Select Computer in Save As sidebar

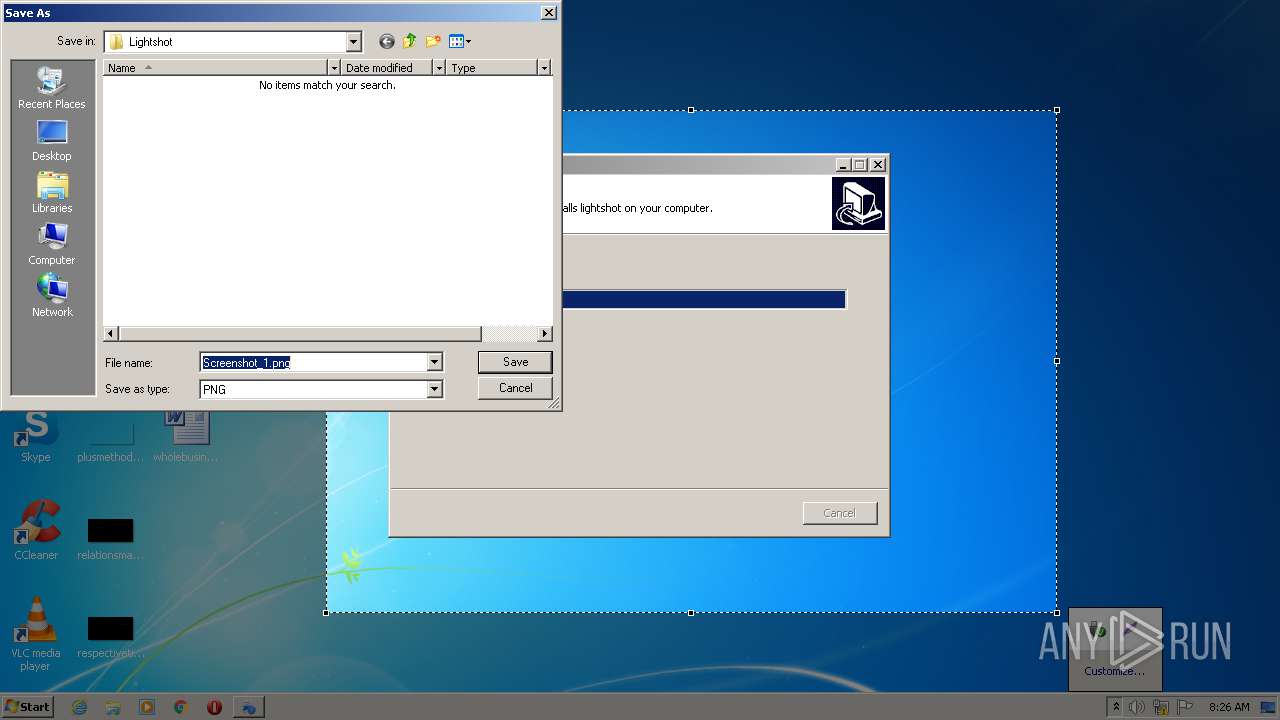point(52,245)
